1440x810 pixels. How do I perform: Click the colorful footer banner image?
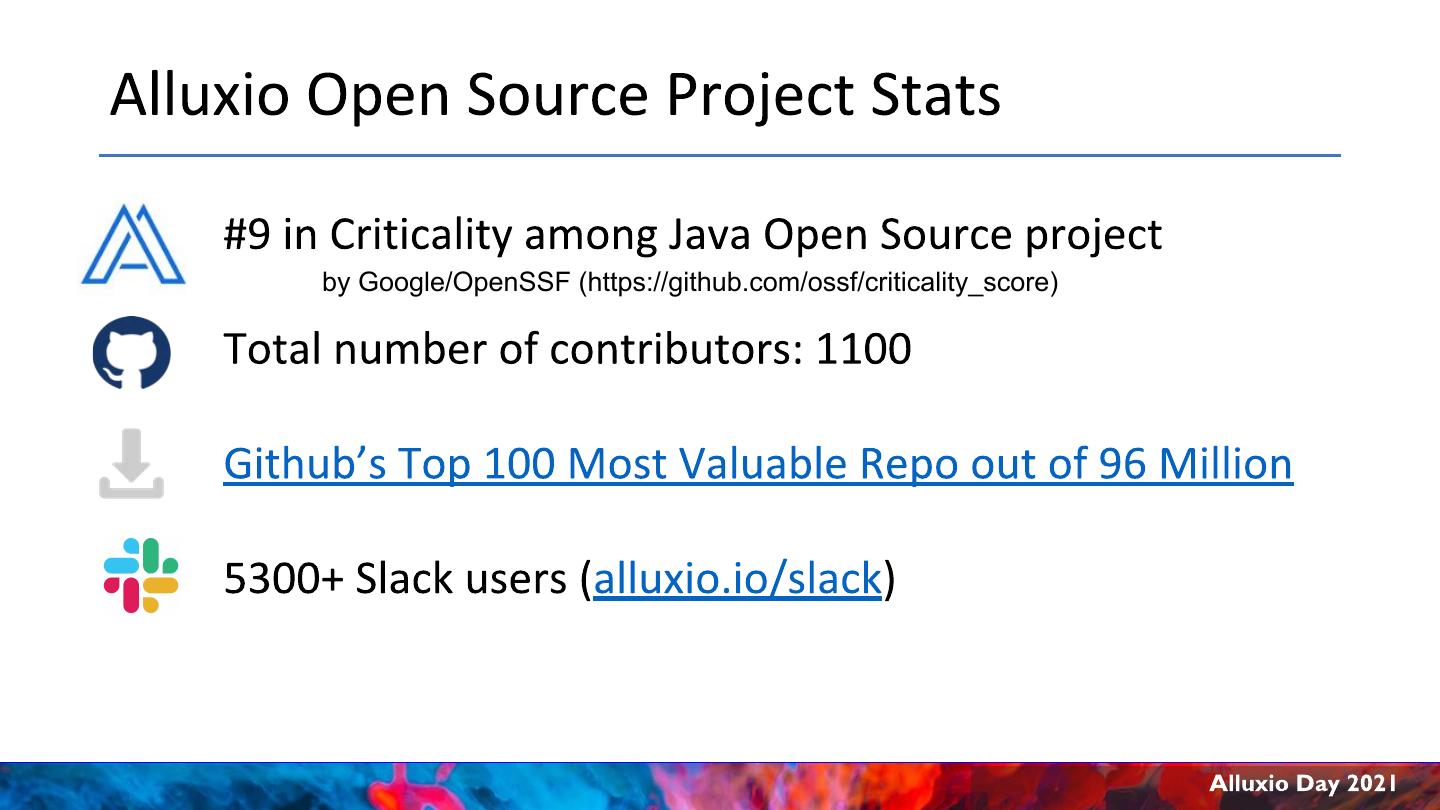click(600, 786)
